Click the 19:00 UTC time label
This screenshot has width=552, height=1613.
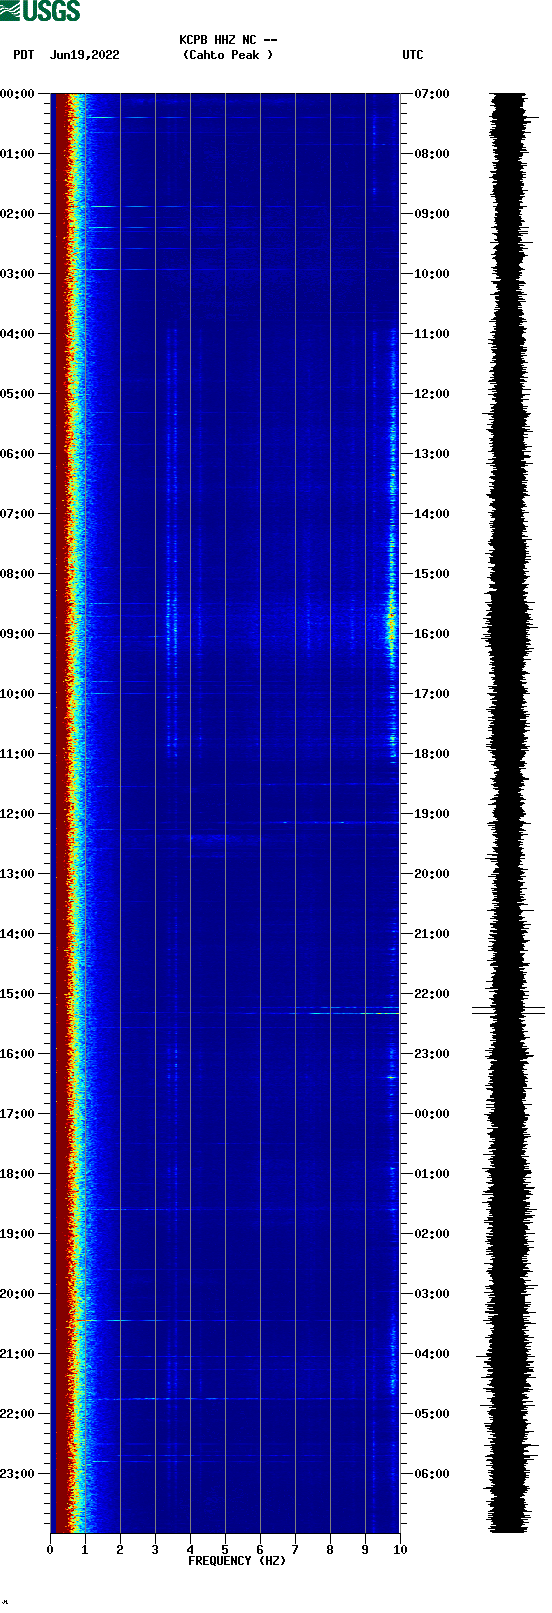pyautogui.click(x=431, y=814)
